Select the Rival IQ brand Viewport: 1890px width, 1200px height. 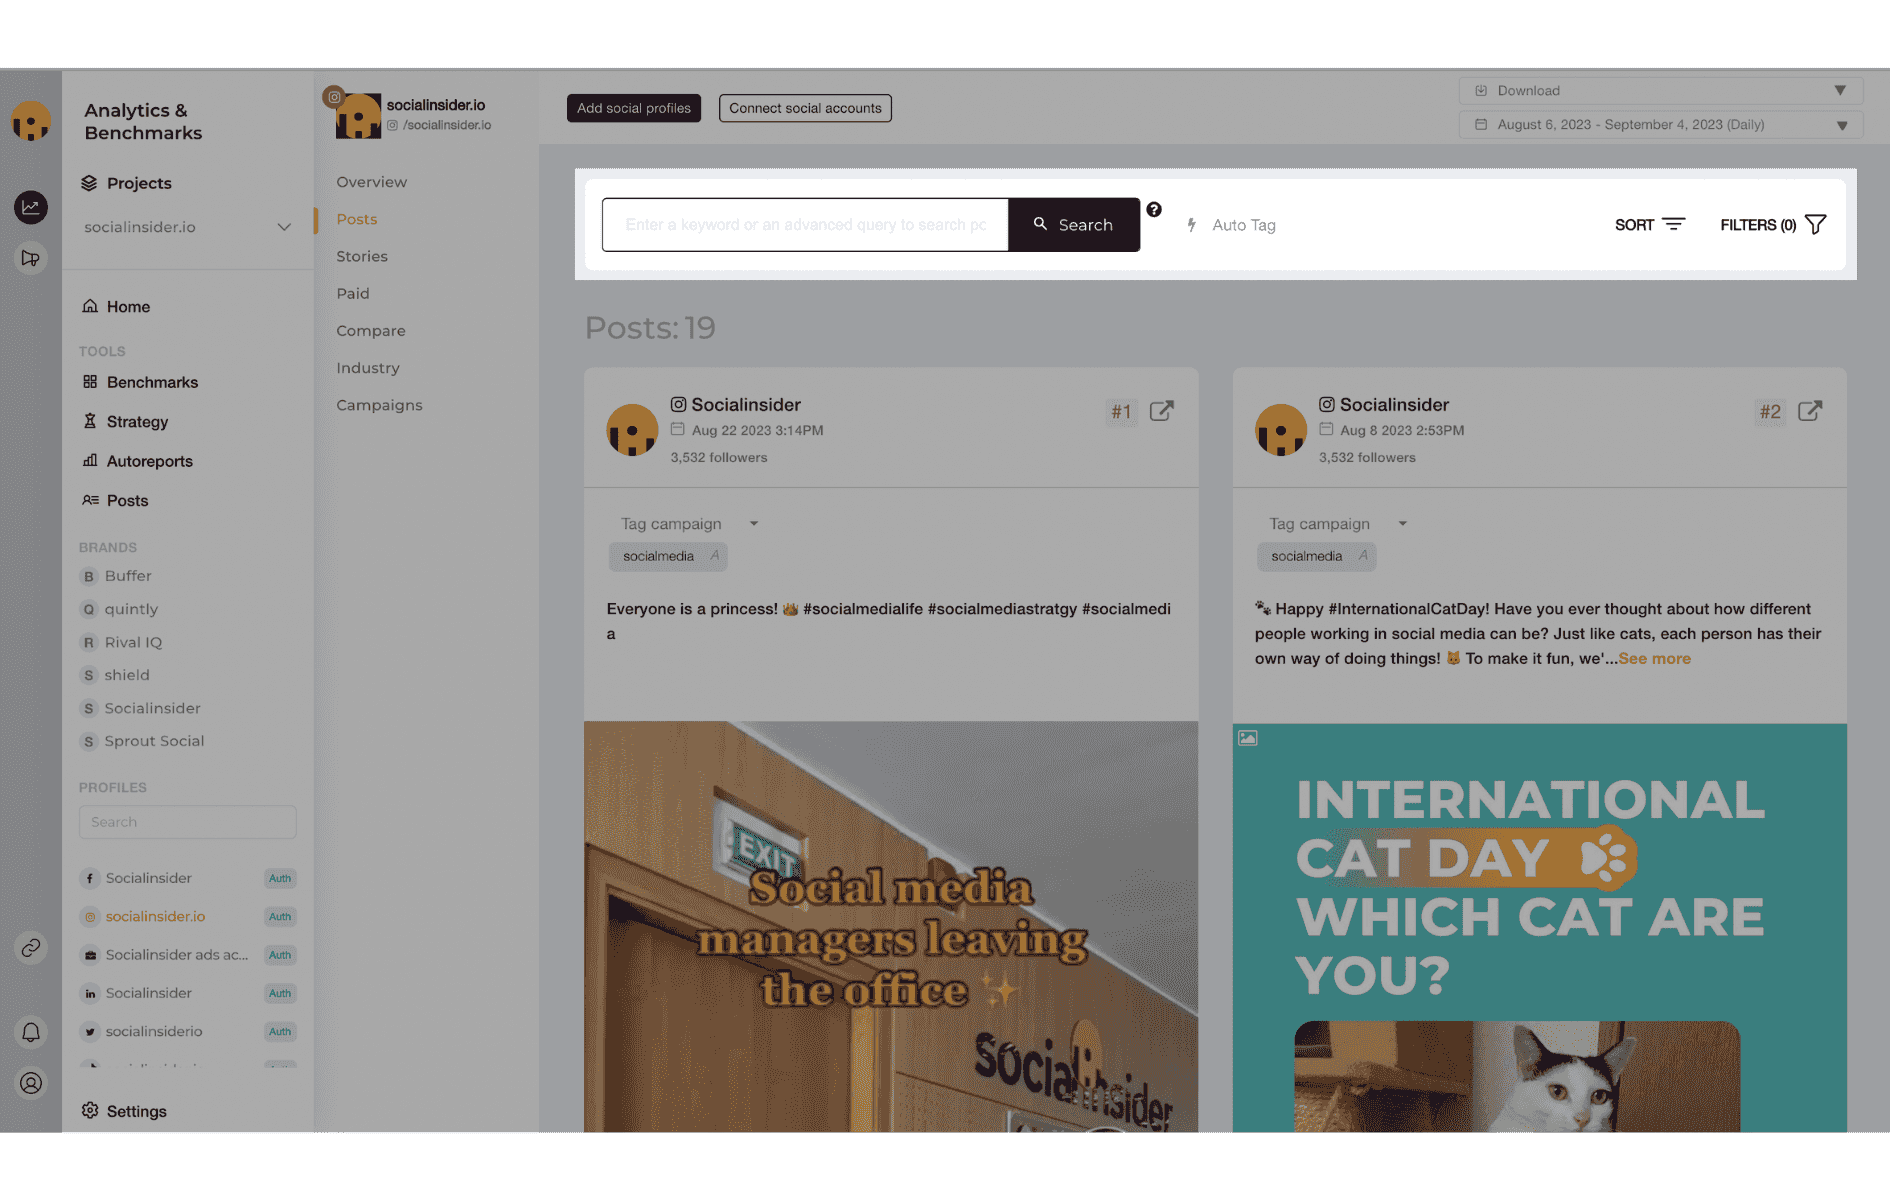[x=133, y=642]
